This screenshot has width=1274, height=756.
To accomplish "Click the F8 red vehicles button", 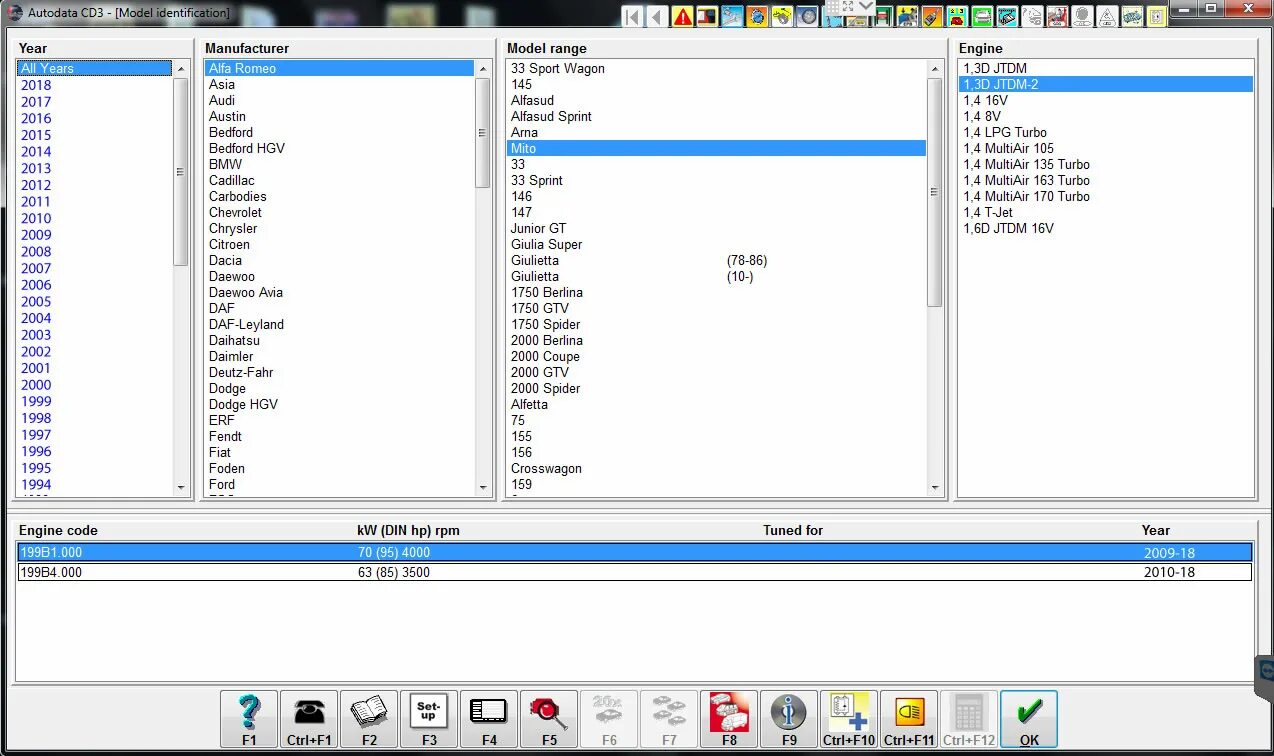I will 729,719.
